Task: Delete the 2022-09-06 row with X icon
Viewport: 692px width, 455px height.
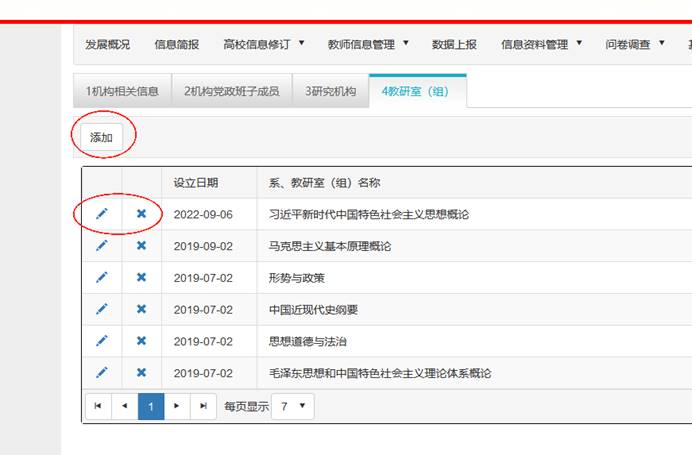Action: tap(141, 214)
